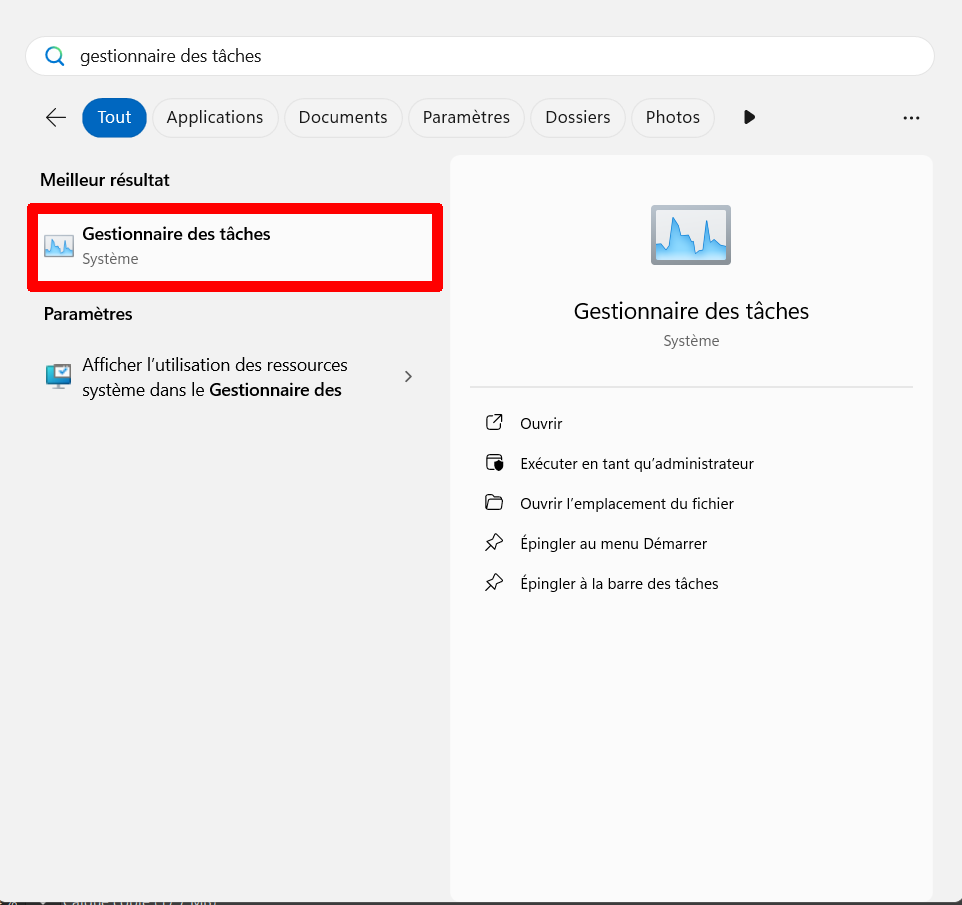Open the Gestionnaire des tâches best result
The image size is (962, 905).
[x=234, y=246]
